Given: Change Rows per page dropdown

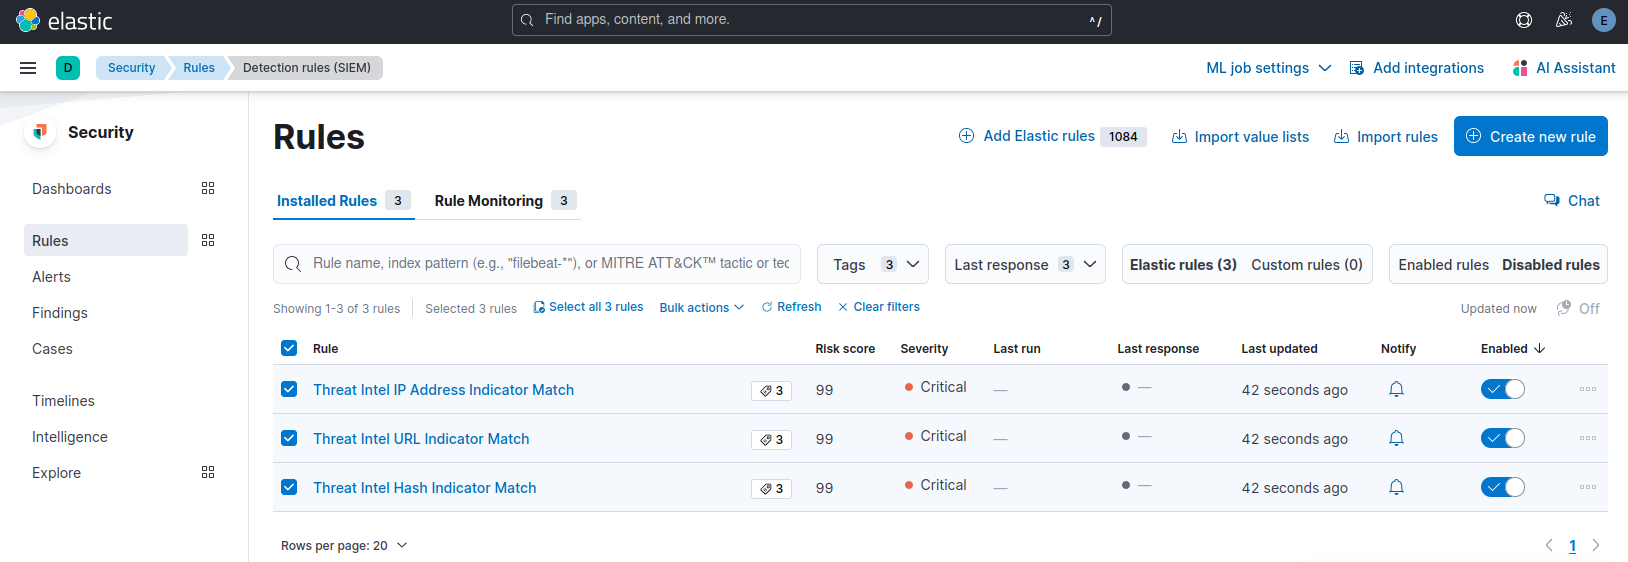Looking at the screenshot, I should [344, 546].
